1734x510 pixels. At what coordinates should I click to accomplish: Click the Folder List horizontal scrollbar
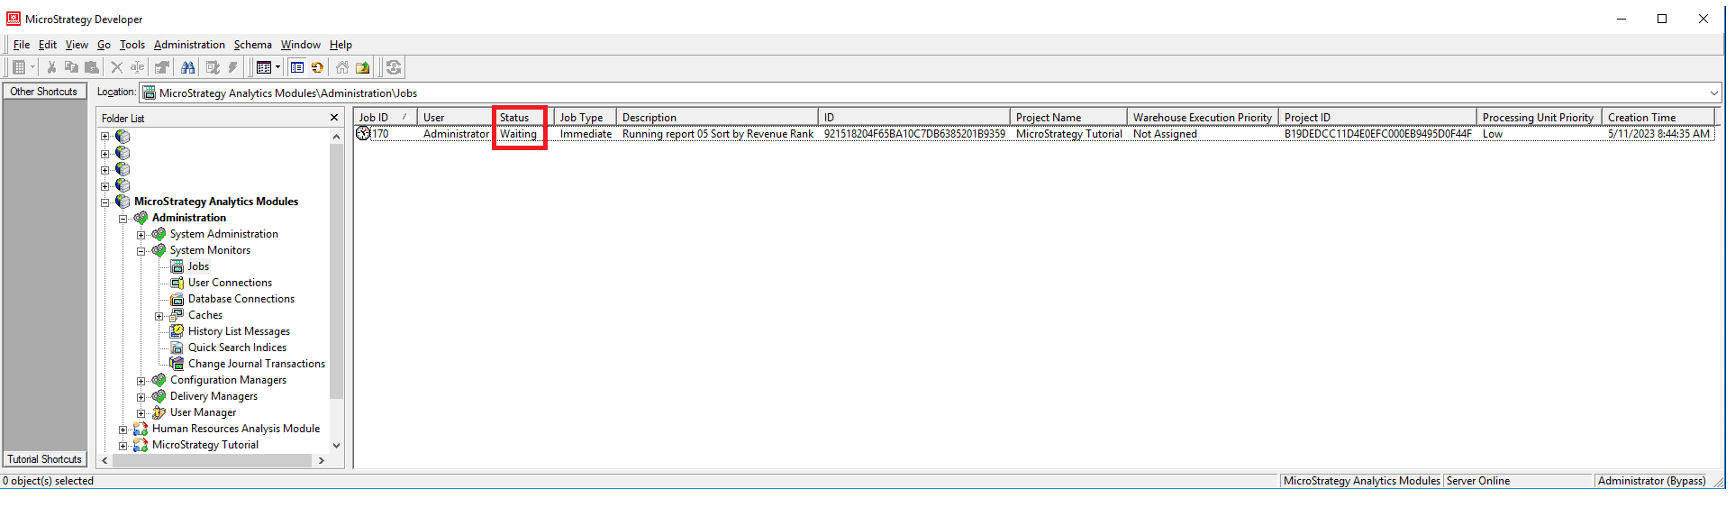click(x=212, y=461)
